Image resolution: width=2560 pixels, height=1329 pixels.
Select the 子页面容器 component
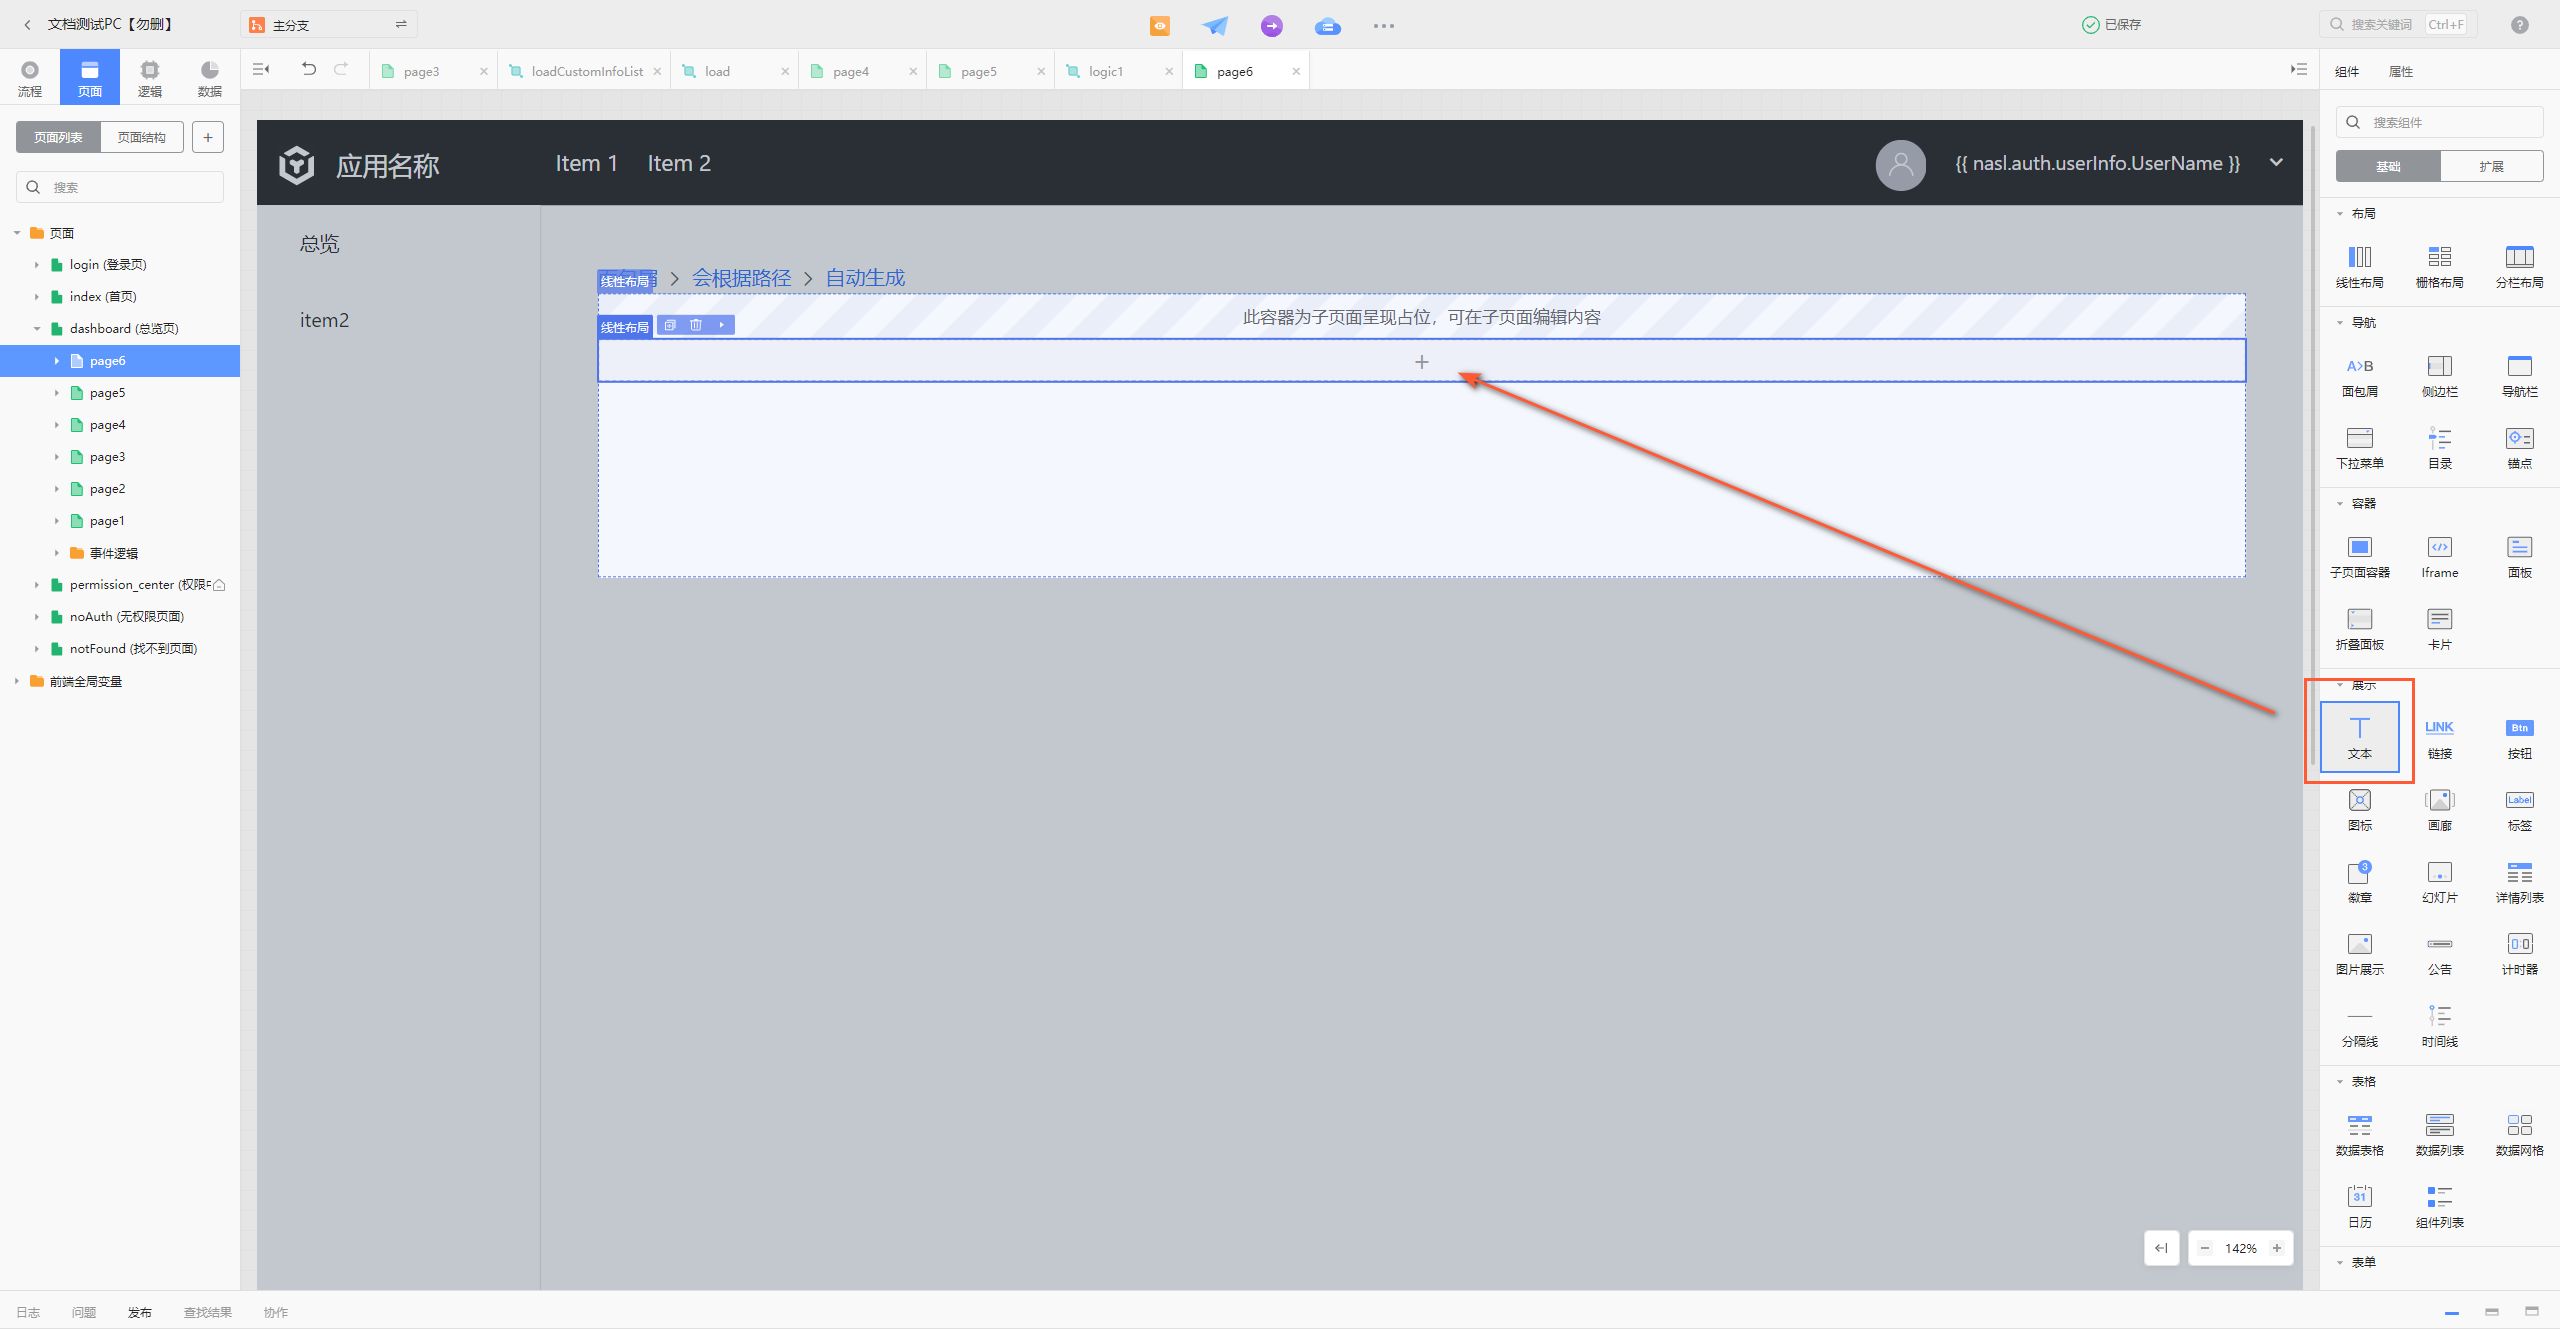point(2359,556)
